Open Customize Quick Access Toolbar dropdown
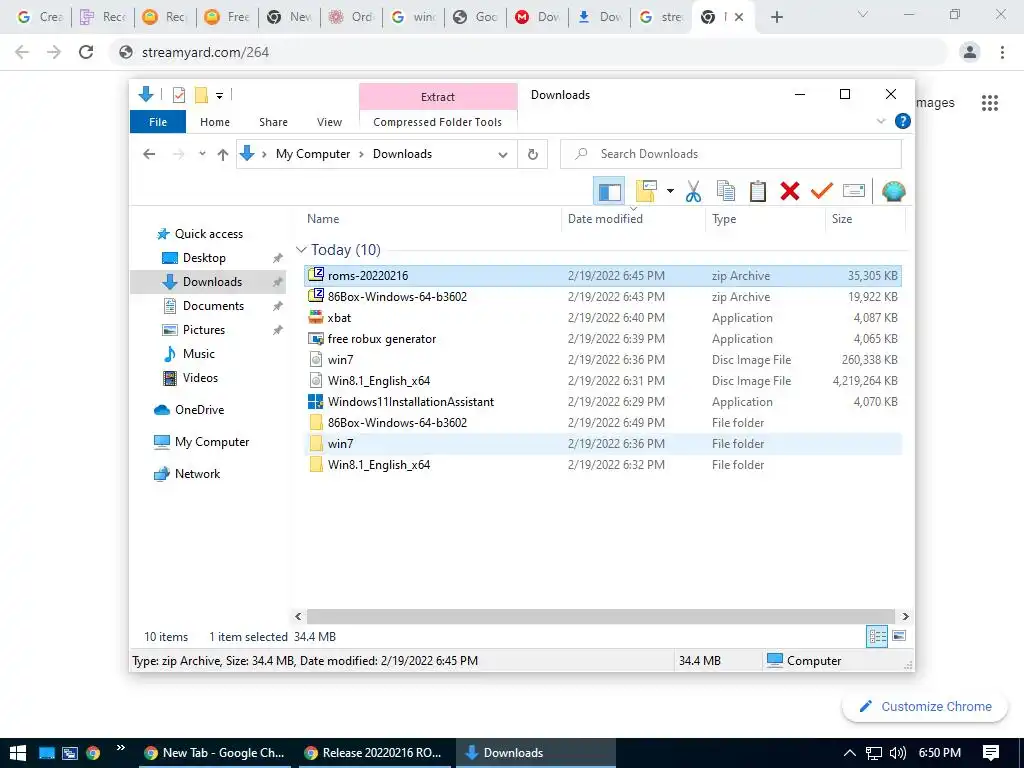The image size is (1024, 768). click(x=219, y=96)
